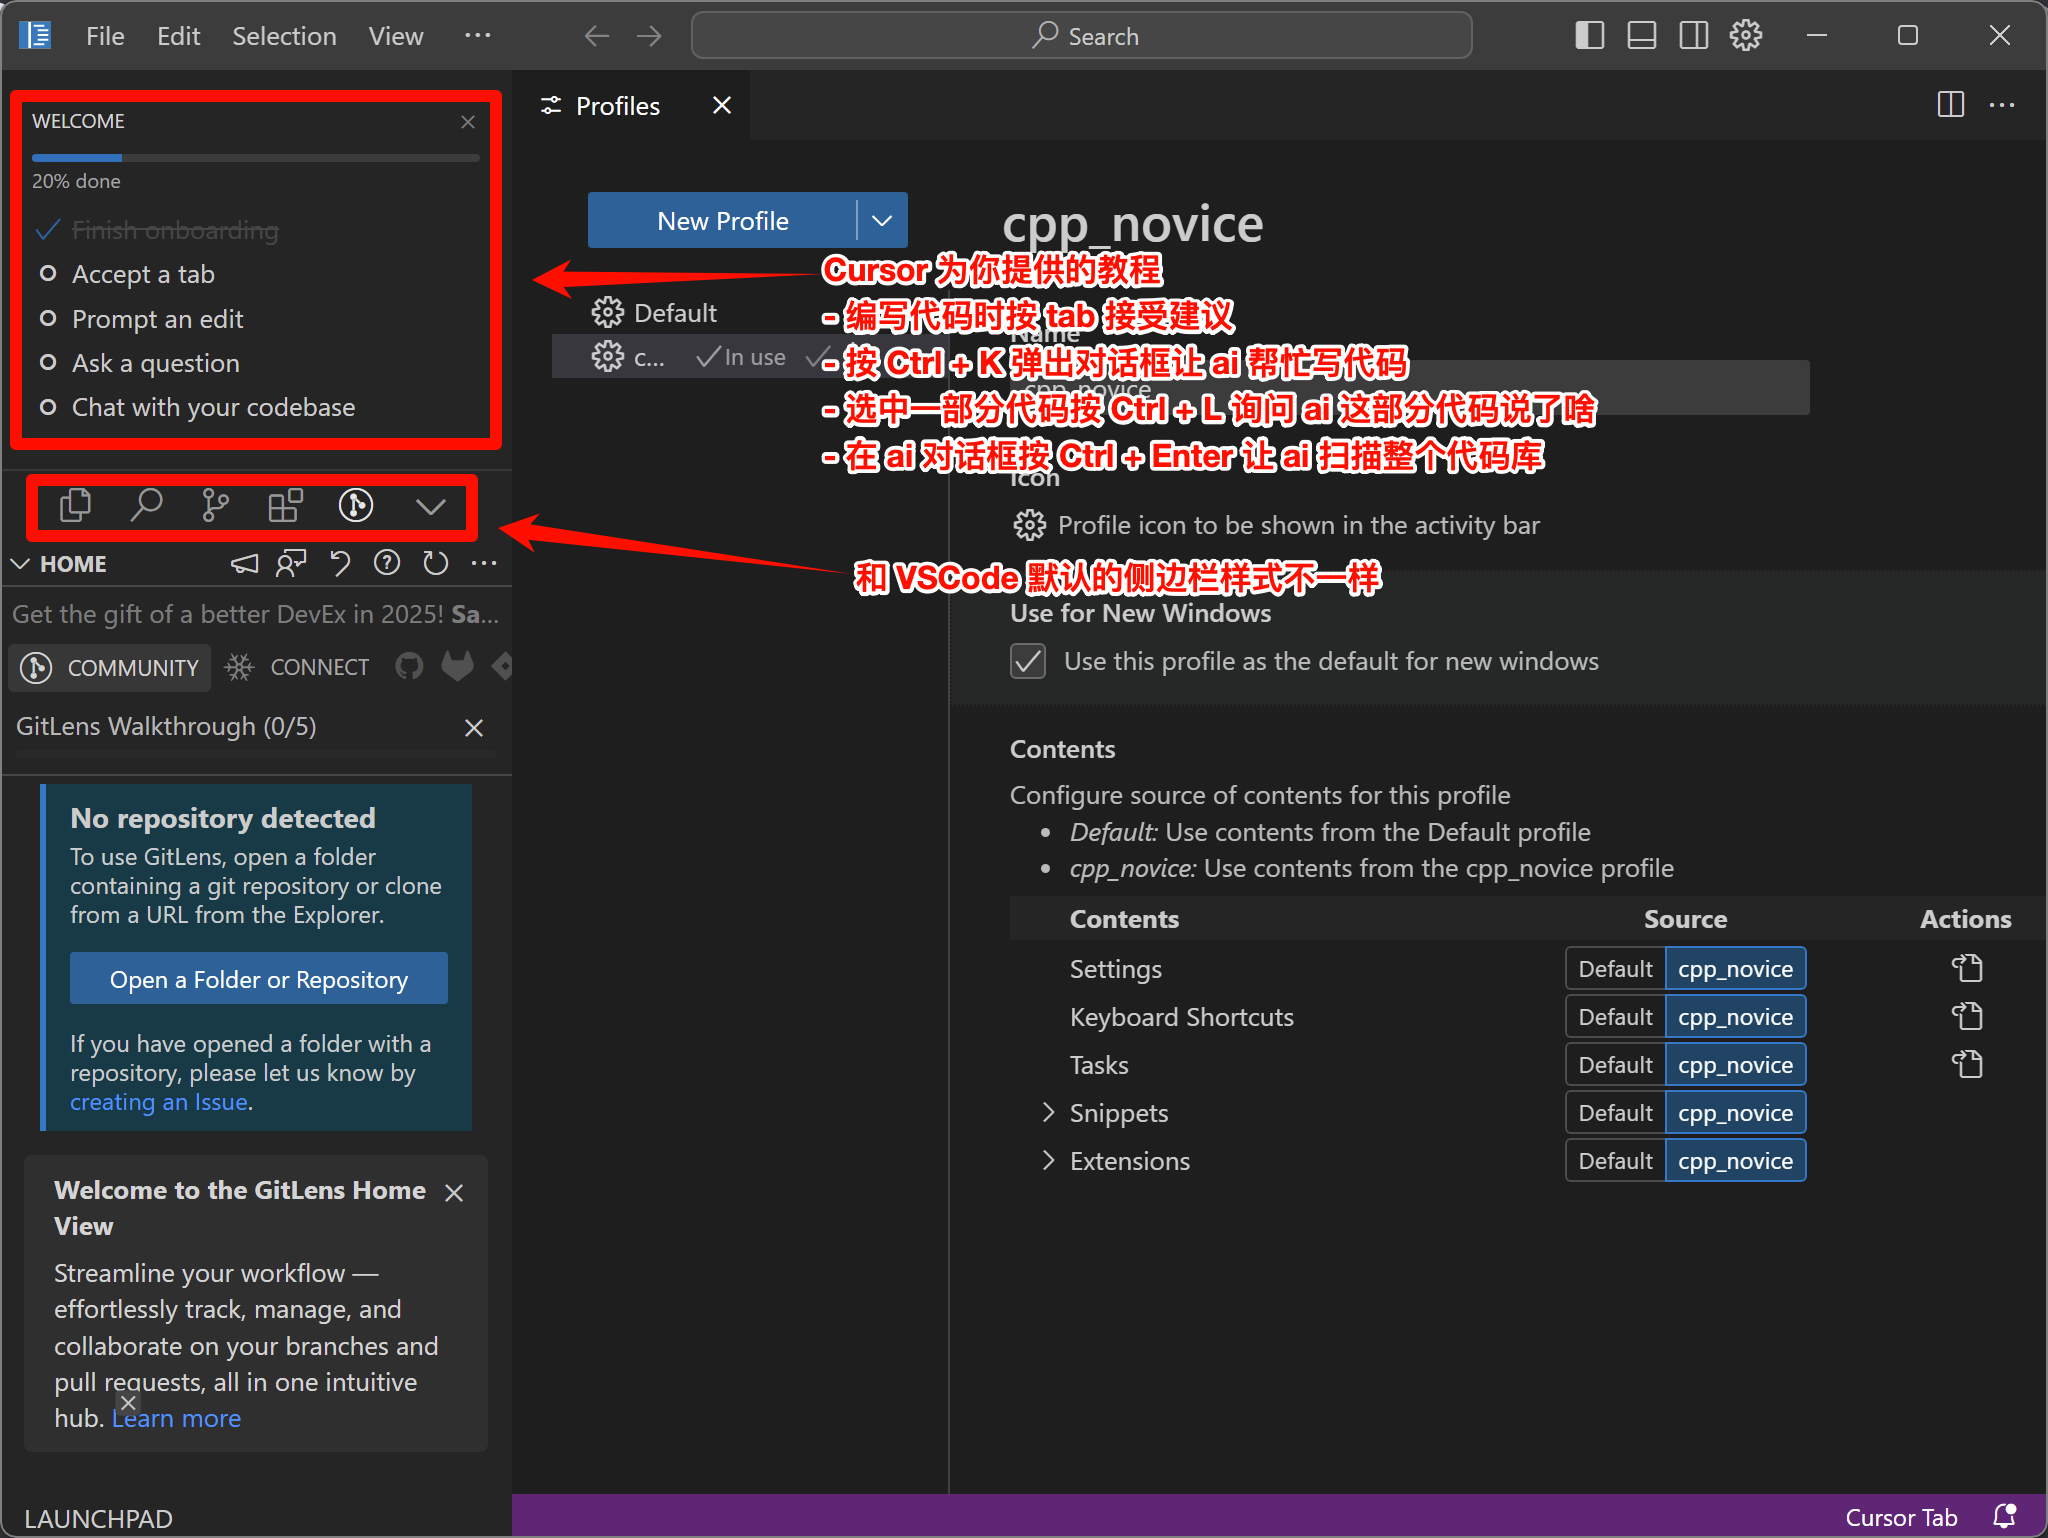Open the Learn more link

click(x=177, y=1418)
